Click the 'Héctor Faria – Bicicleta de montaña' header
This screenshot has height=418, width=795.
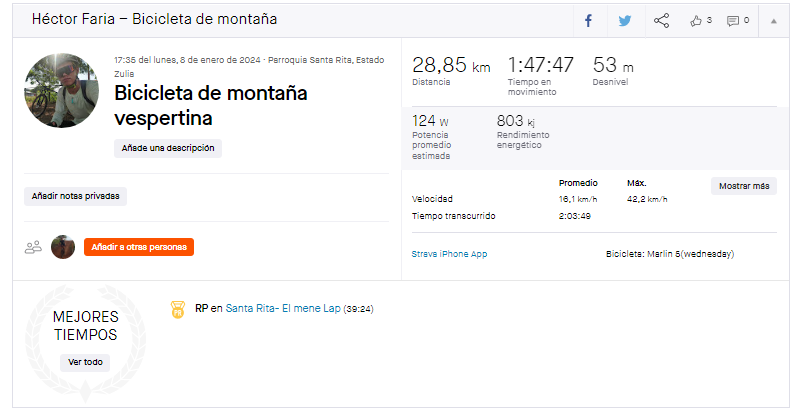coord(154,19)
